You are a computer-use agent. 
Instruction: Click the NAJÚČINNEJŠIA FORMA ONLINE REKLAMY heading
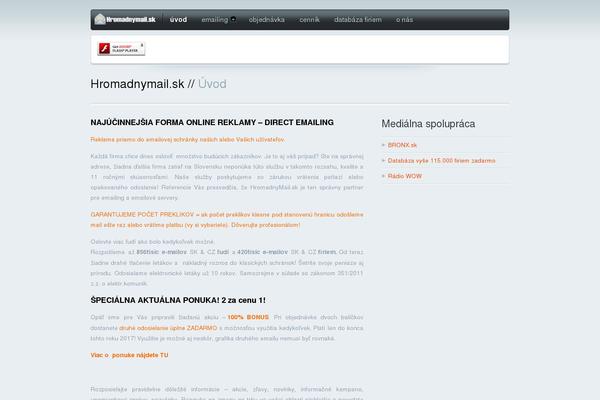pos(212,122)
